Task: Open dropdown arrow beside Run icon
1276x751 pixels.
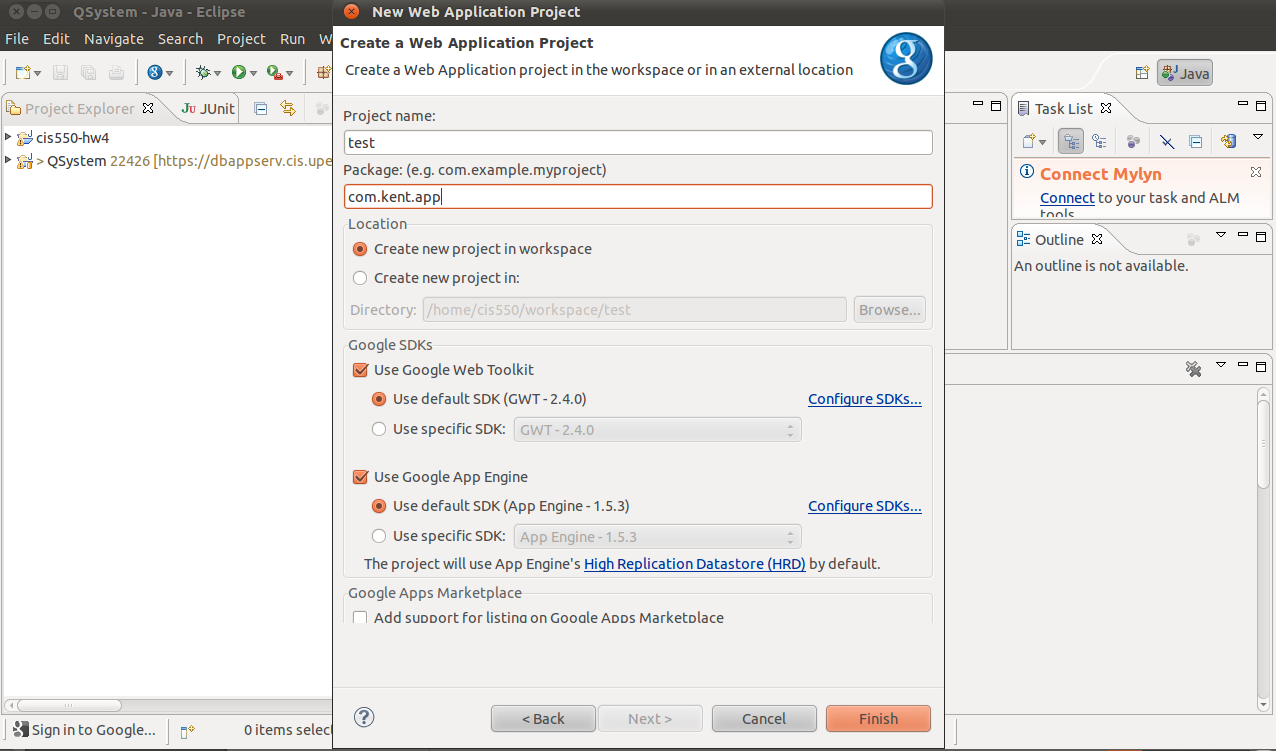Action: pos(254,73)
